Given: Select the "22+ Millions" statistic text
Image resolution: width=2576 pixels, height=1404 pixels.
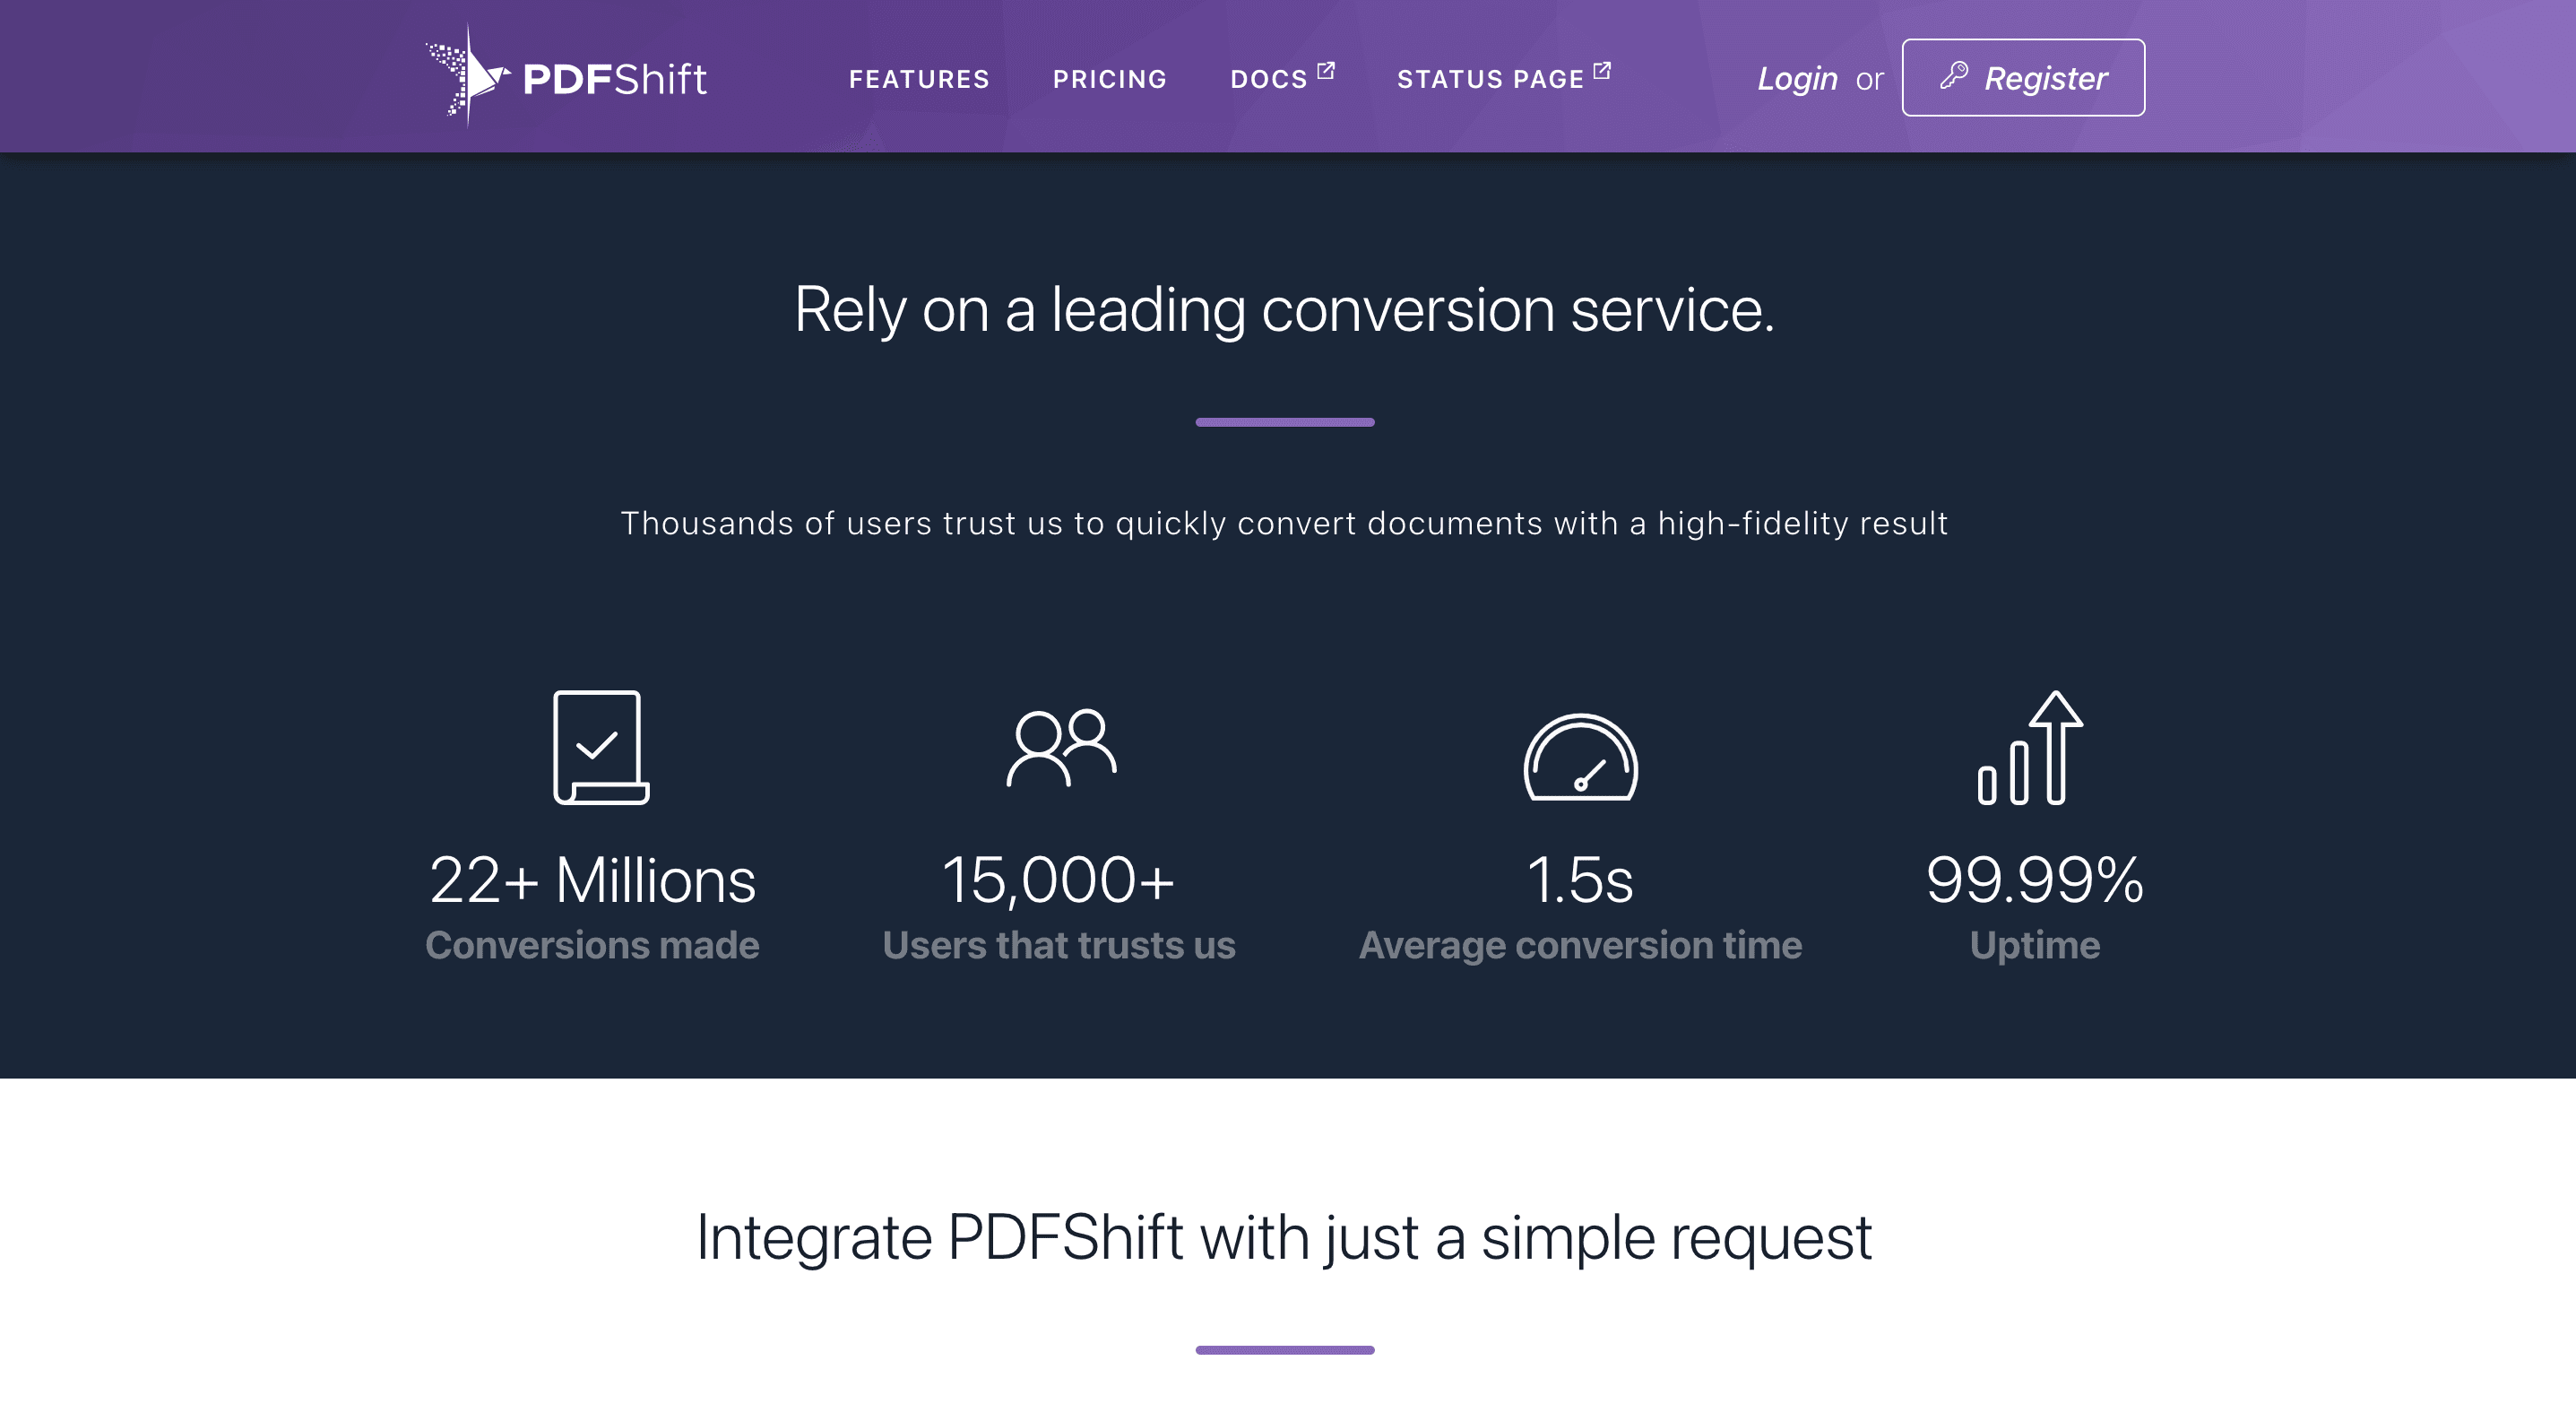Looking at the screenshot, I should [x=592, y=880].
